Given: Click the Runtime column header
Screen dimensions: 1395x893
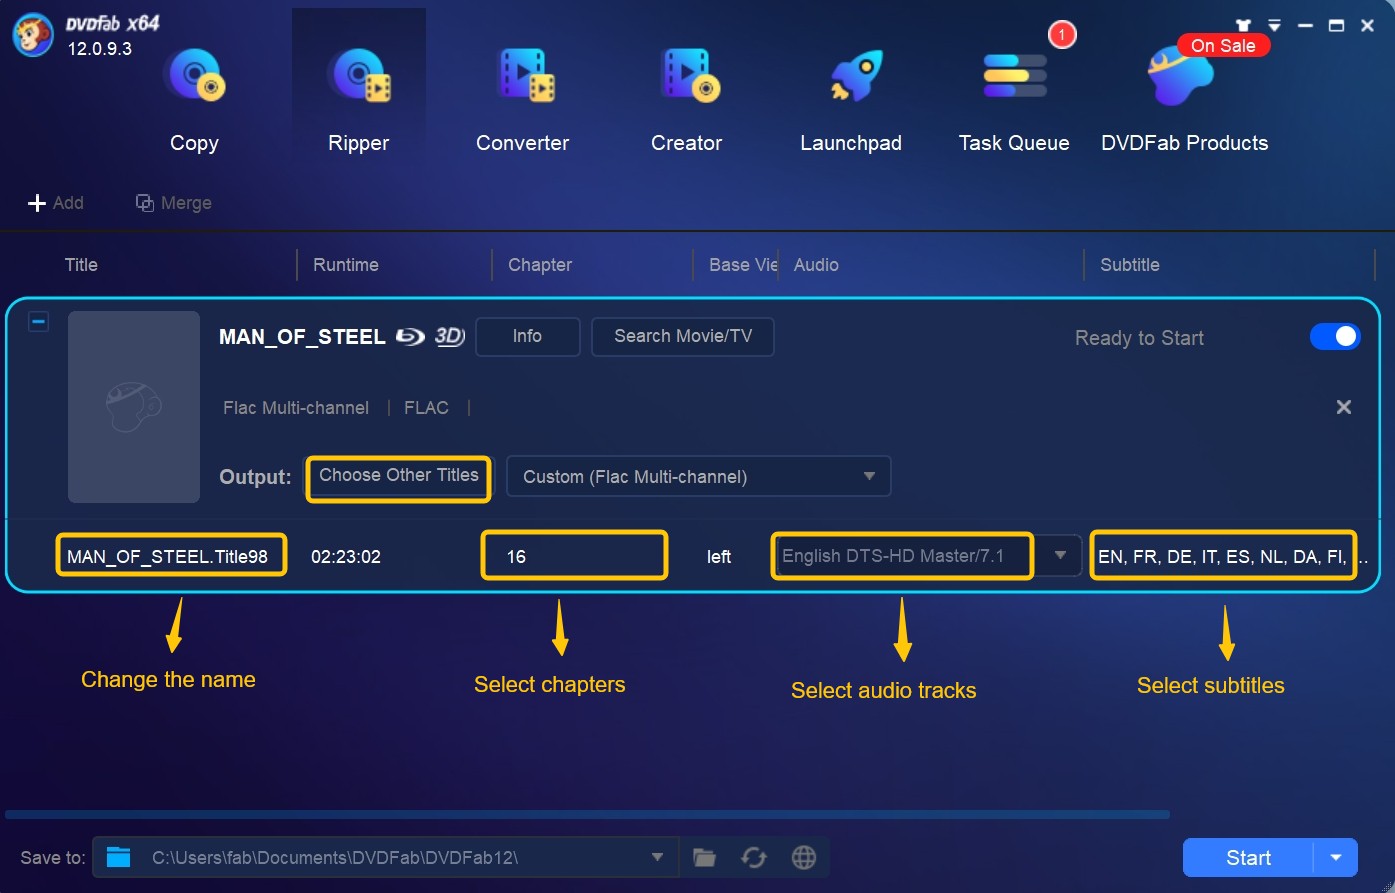Looking at the screenshot, I should pyautogui.click(x=346, y=265).
